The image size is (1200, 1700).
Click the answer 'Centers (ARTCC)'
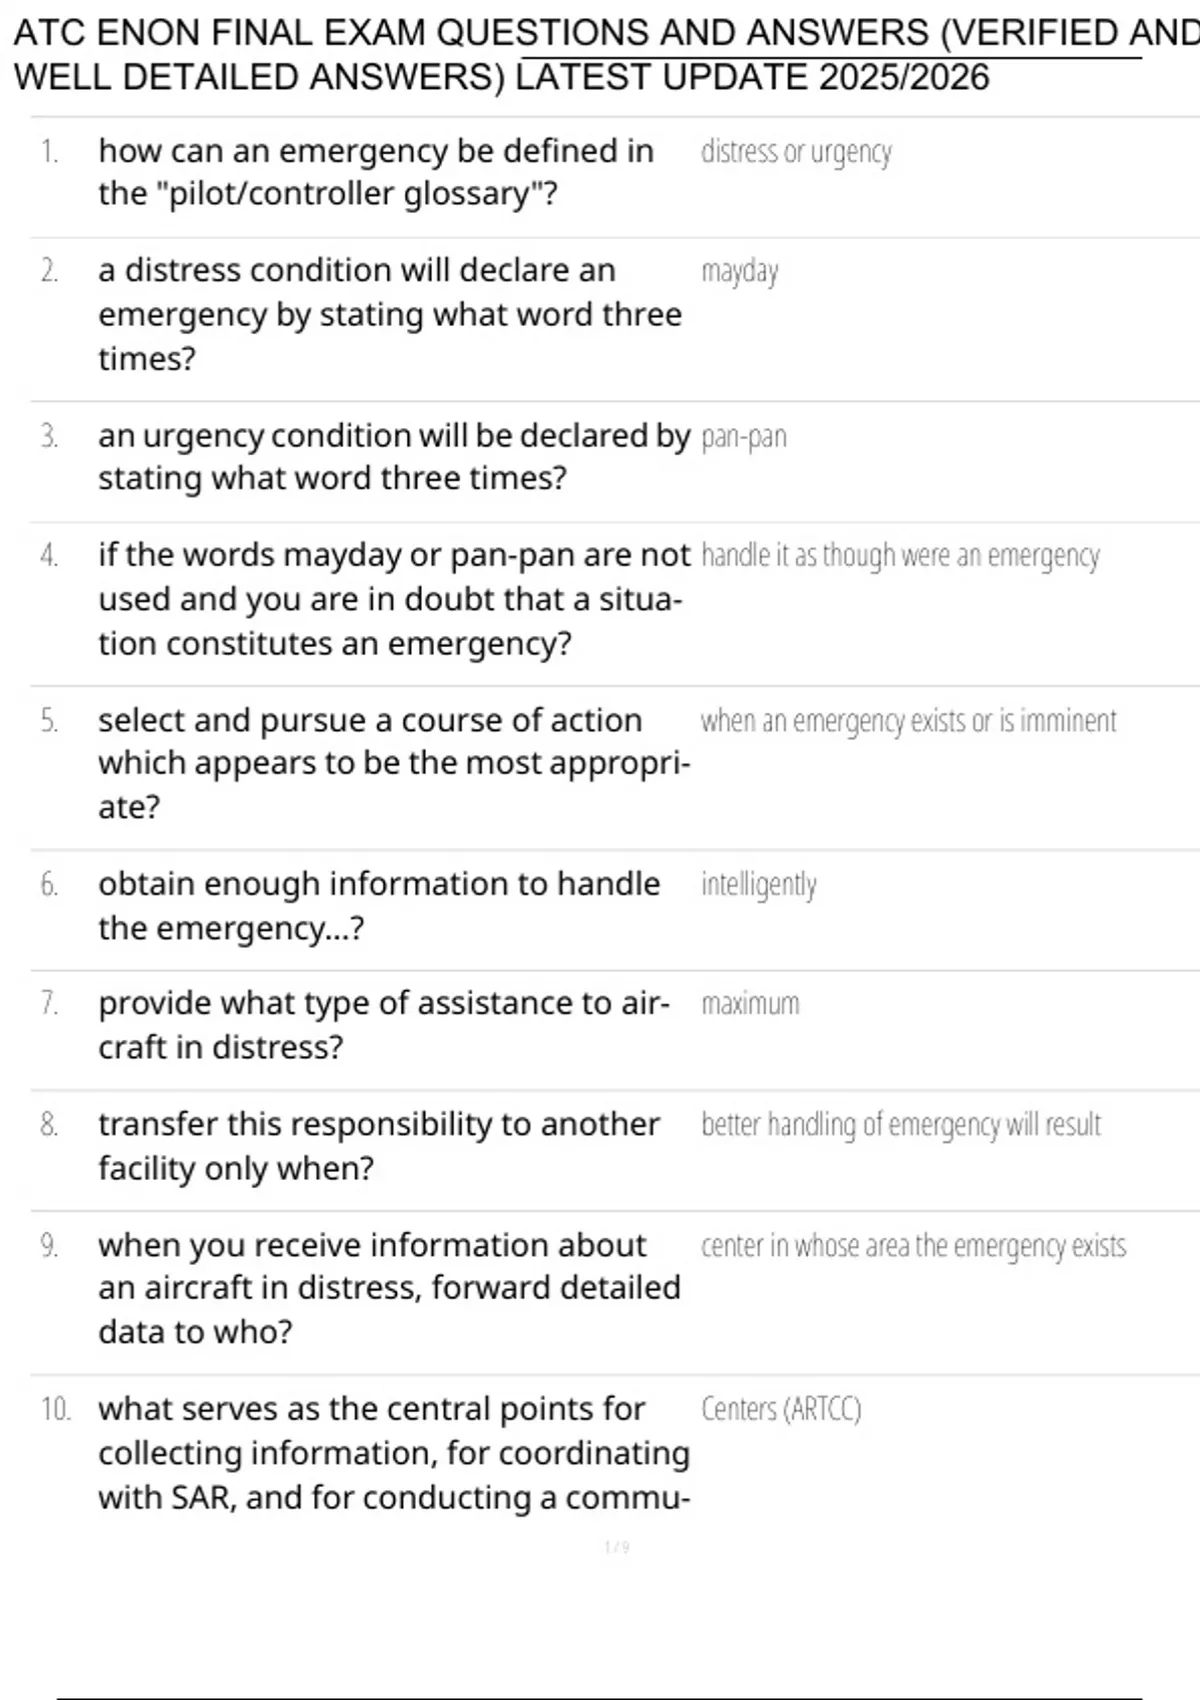tap(781, 1409)
